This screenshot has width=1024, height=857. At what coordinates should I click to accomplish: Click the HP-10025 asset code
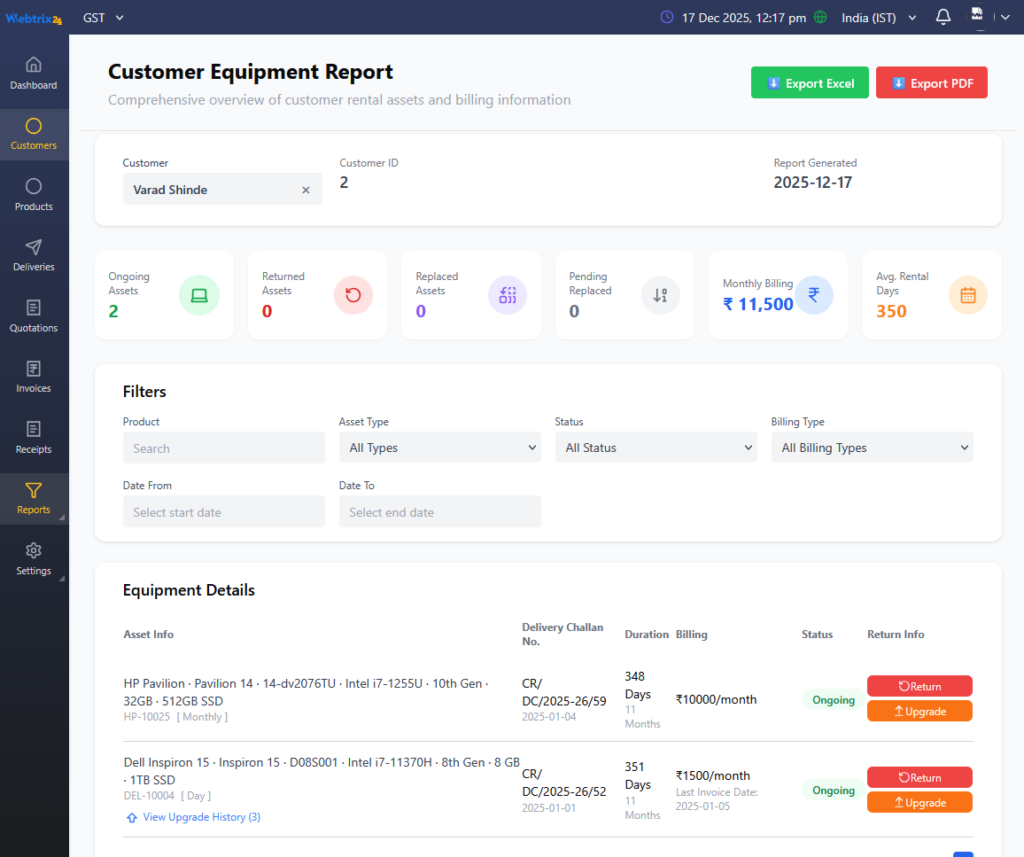point(146,717)
